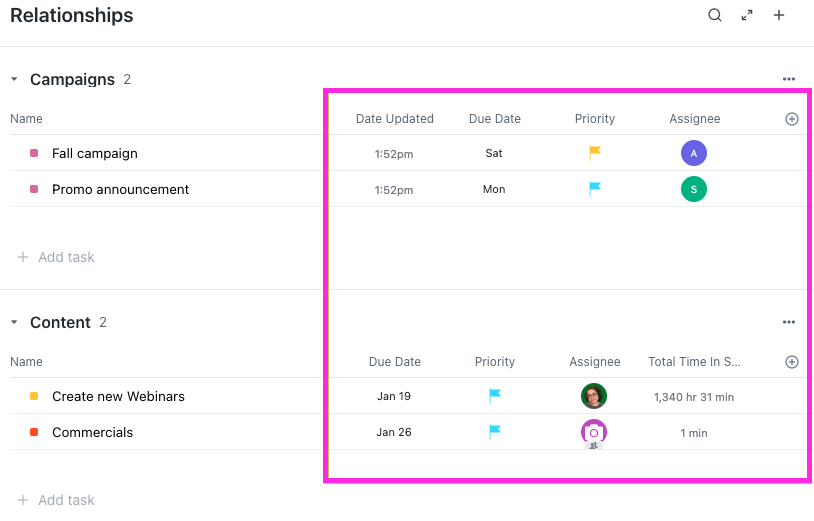Image resolution: width=814 pixels, height=521 pixels.
Task: Collapse the Campaigns group
Action: coord(15,79)
